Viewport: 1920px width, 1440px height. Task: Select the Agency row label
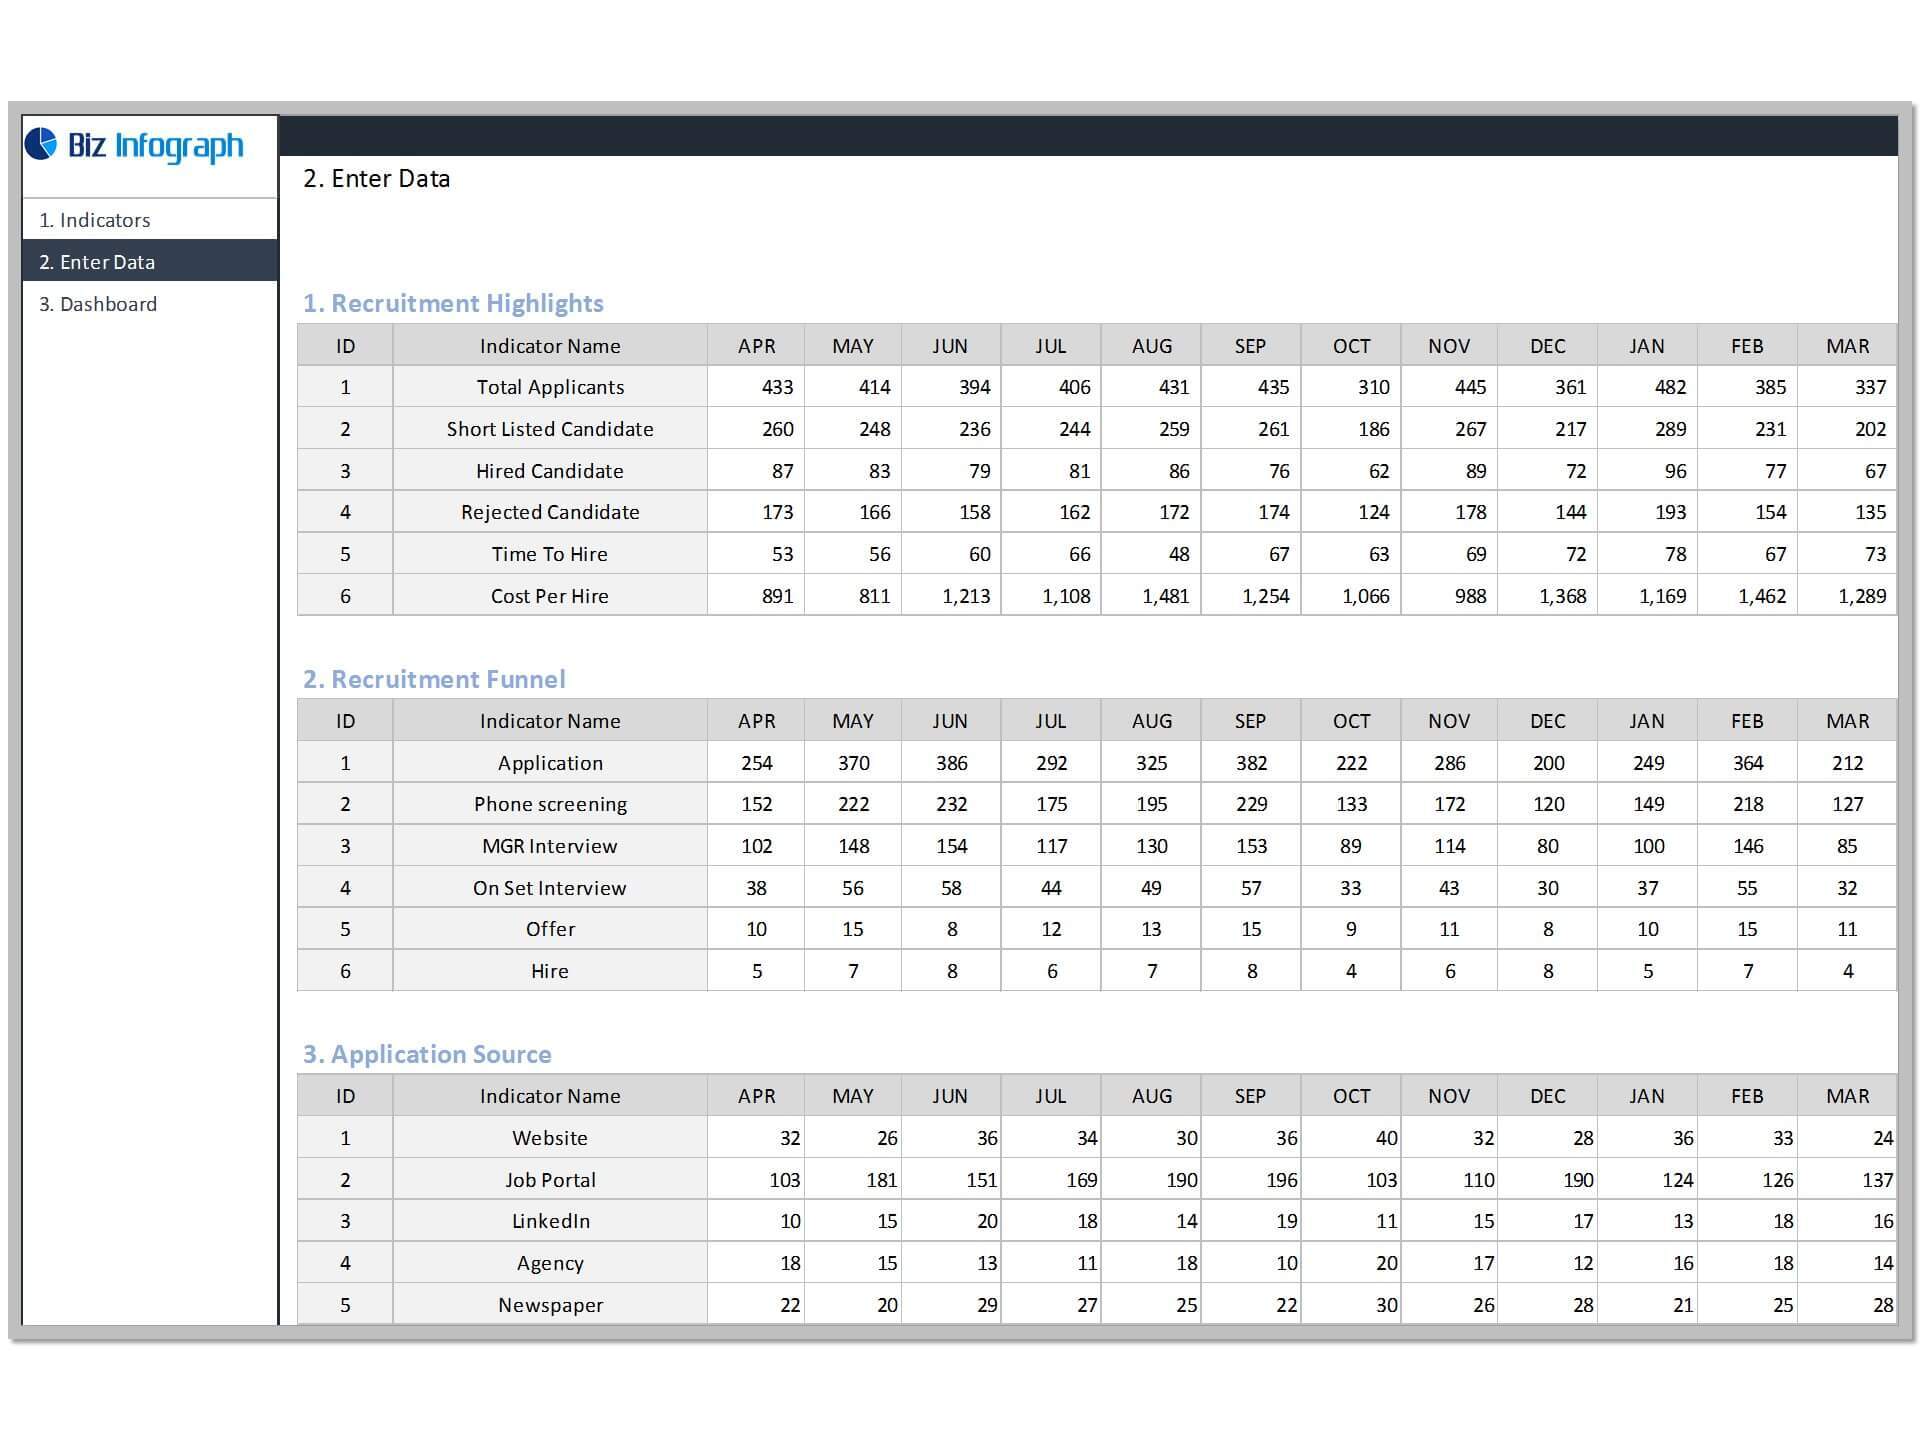click(x=550, y=1263)
